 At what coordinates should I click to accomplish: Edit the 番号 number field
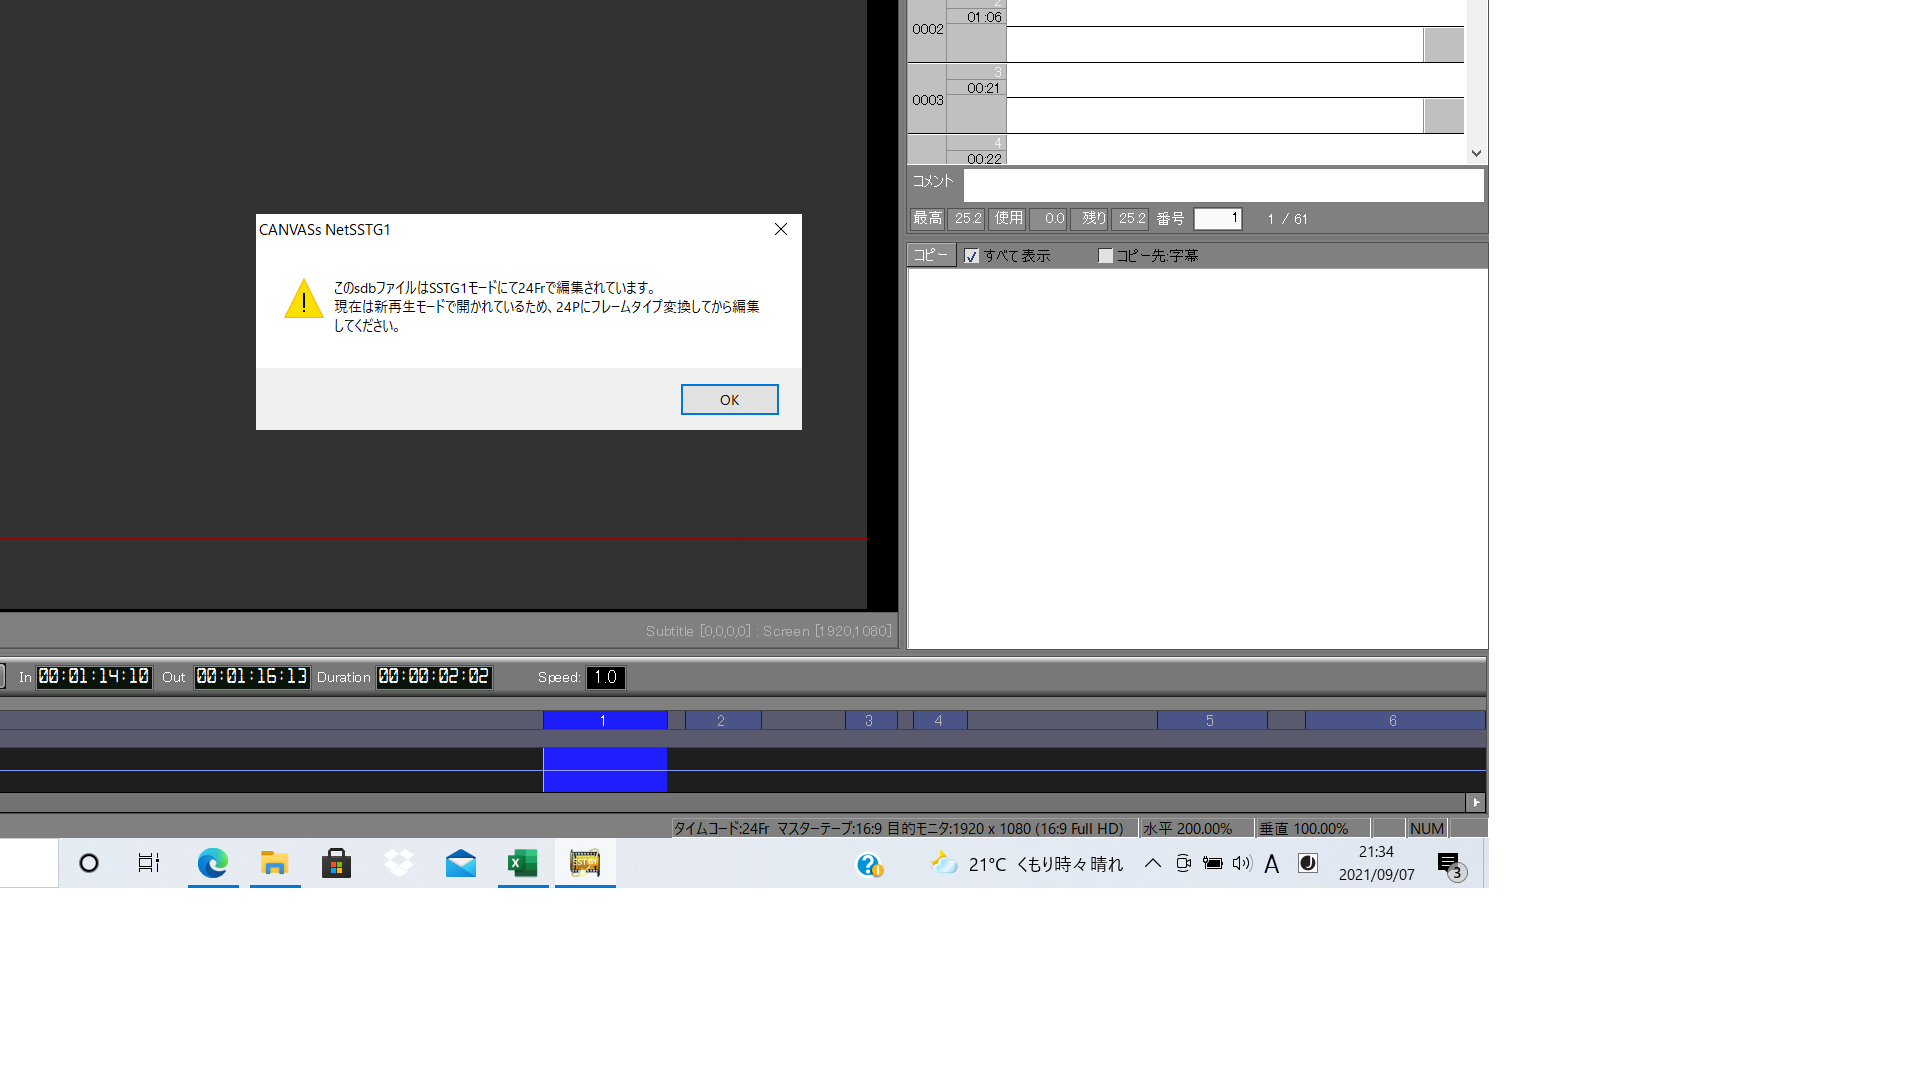pyautogui.click(x=1218, y=219)
